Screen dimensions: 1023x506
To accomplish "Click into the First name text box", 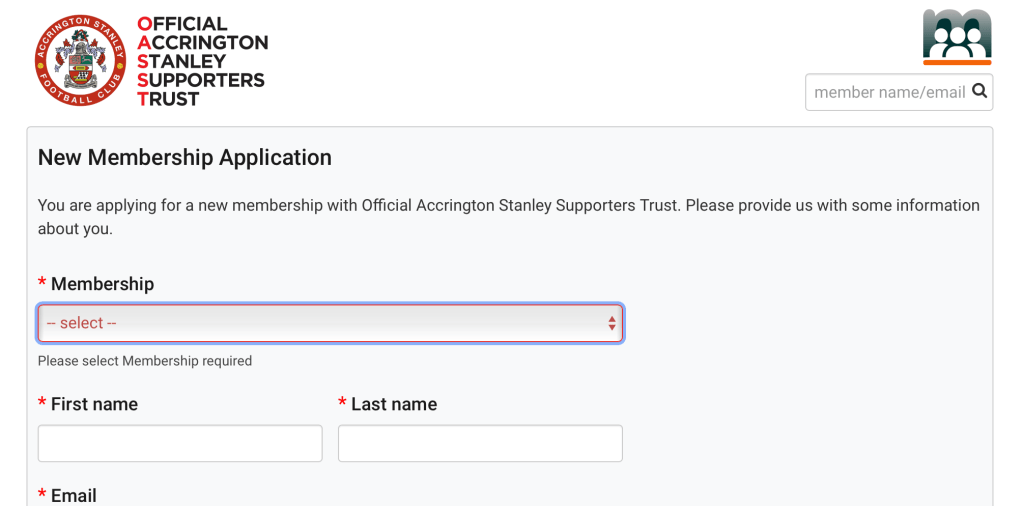I will (180, 443).
